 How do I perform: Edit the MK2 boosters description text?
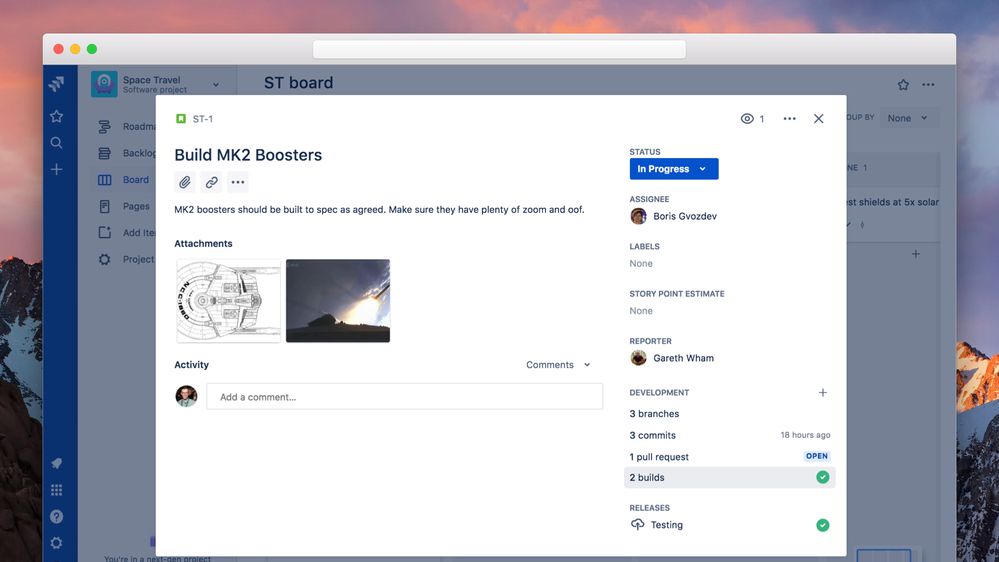pyautogui.click(x=379, y=210)
